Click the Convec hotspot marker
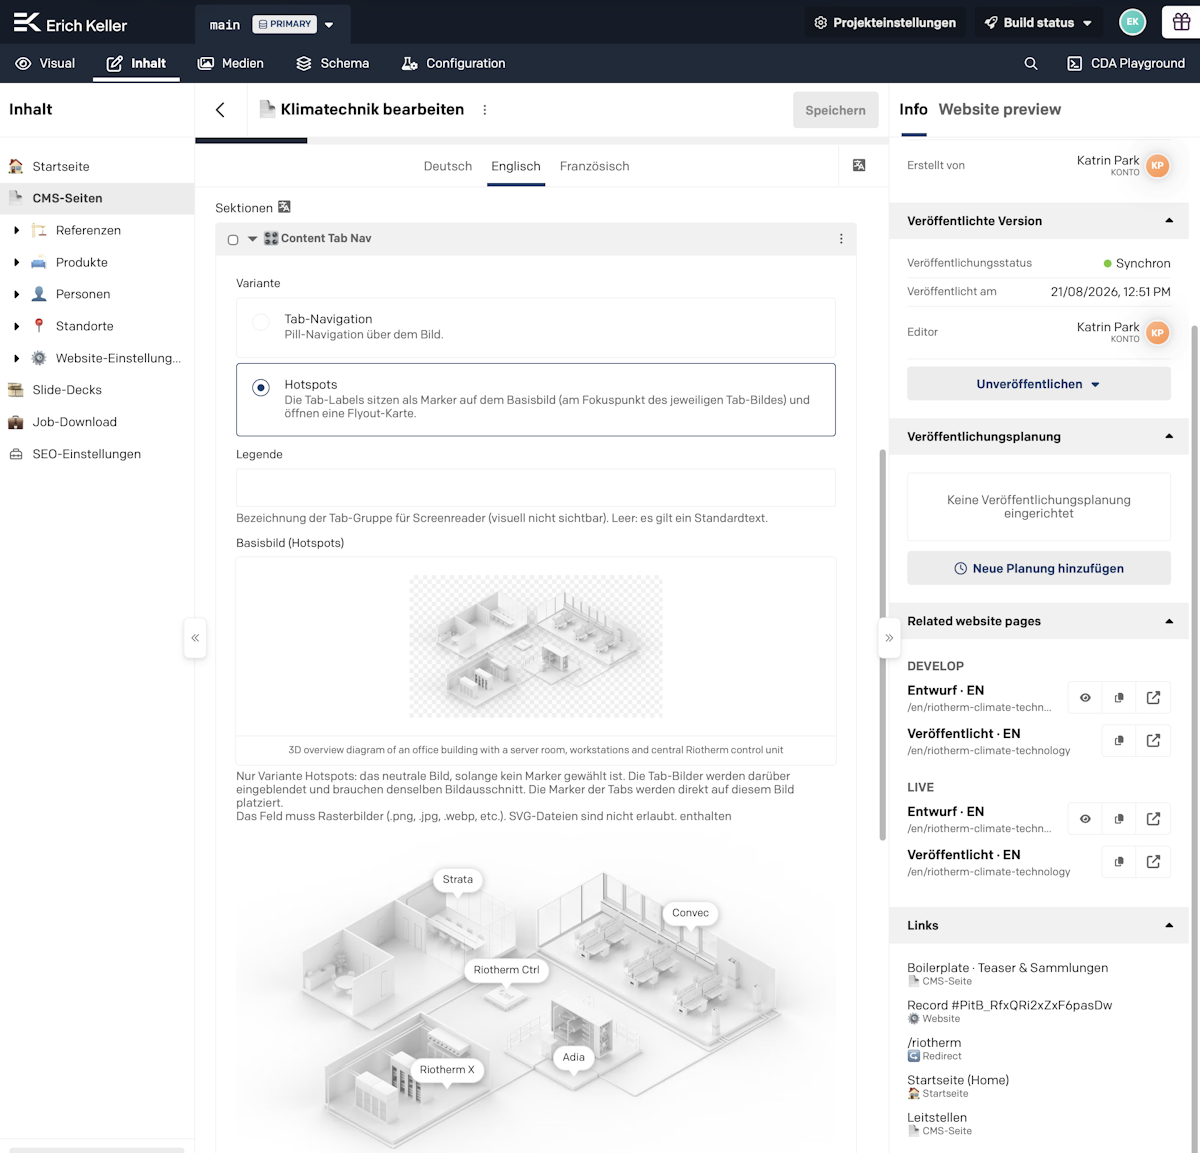 tap(690, 913)
